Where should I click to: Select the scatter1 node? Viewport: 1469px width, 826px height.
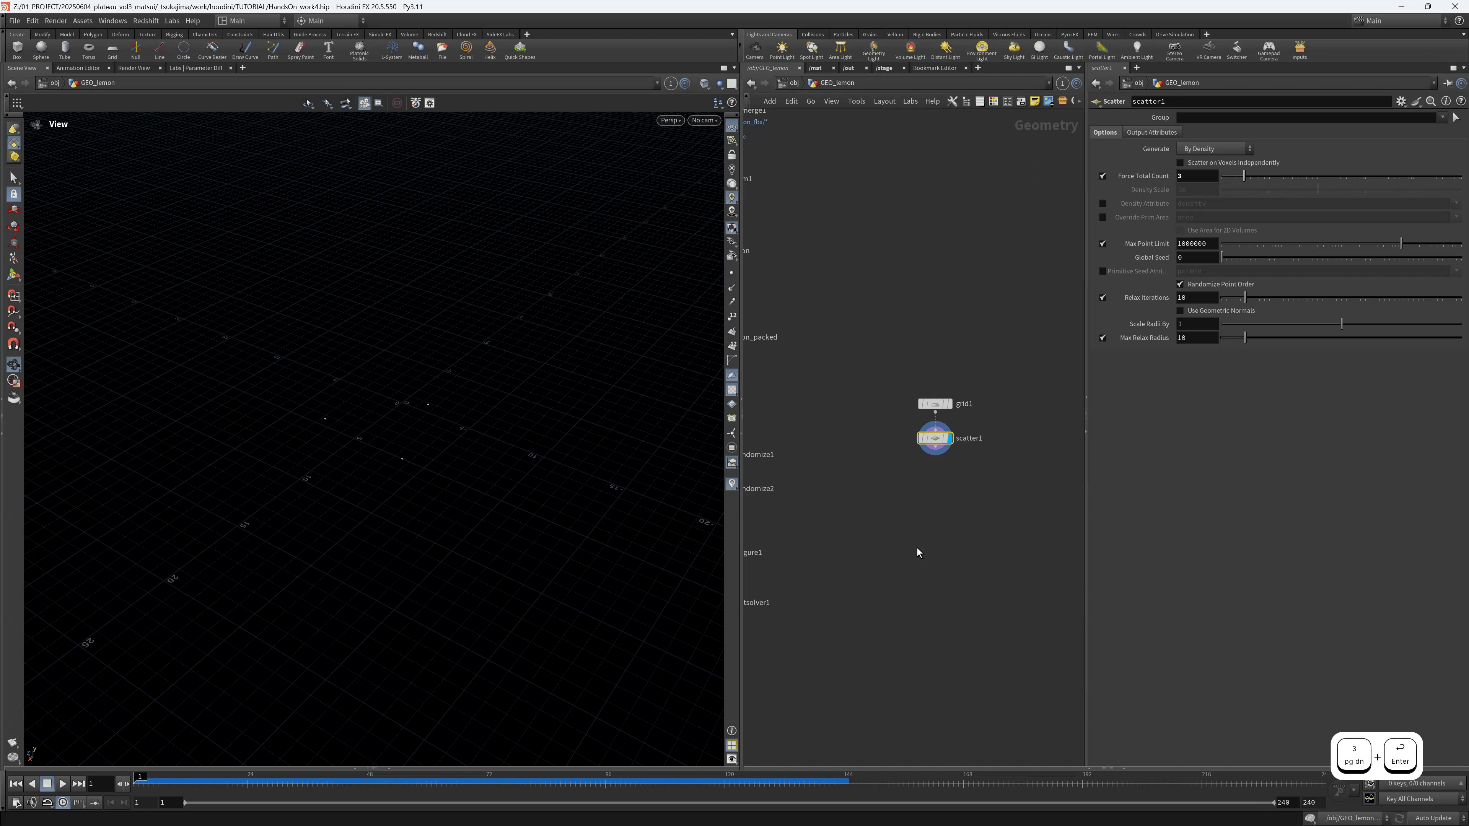[x=935, y=438]
